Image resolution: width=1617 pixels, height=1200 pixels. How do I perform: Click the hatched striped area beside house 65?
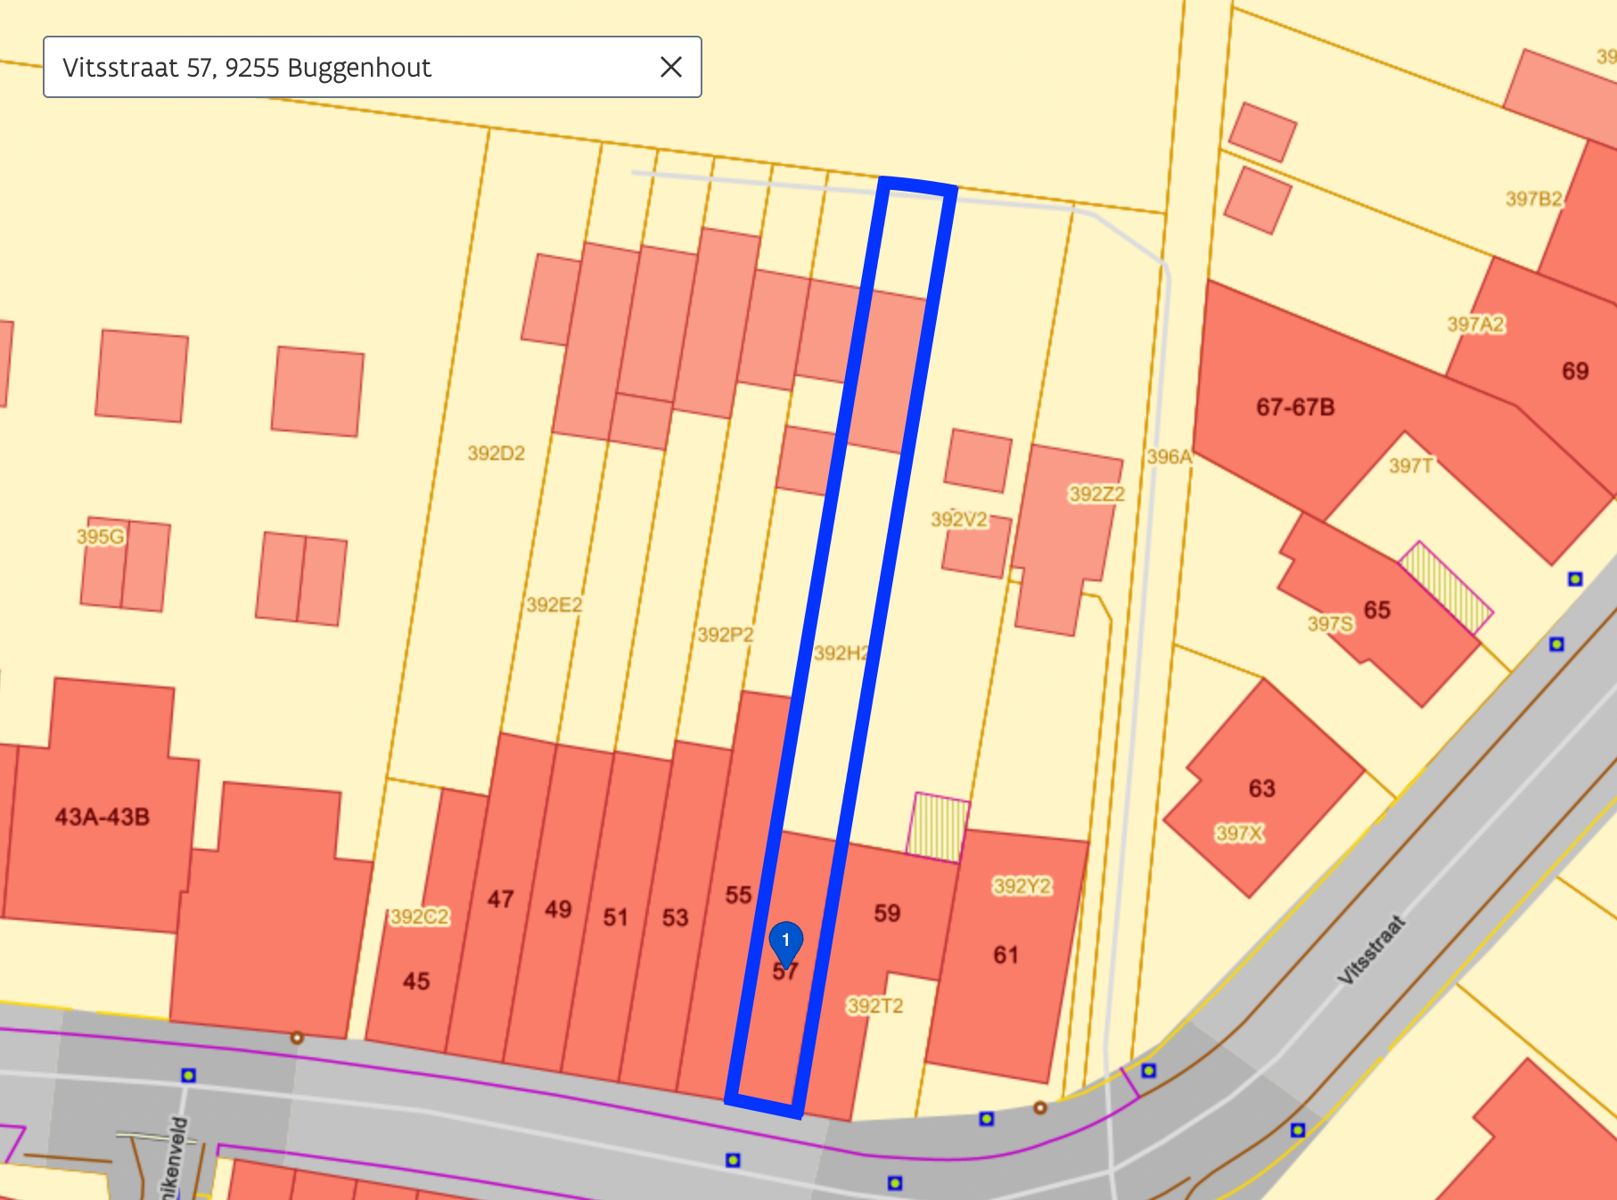pos(1445,588)
